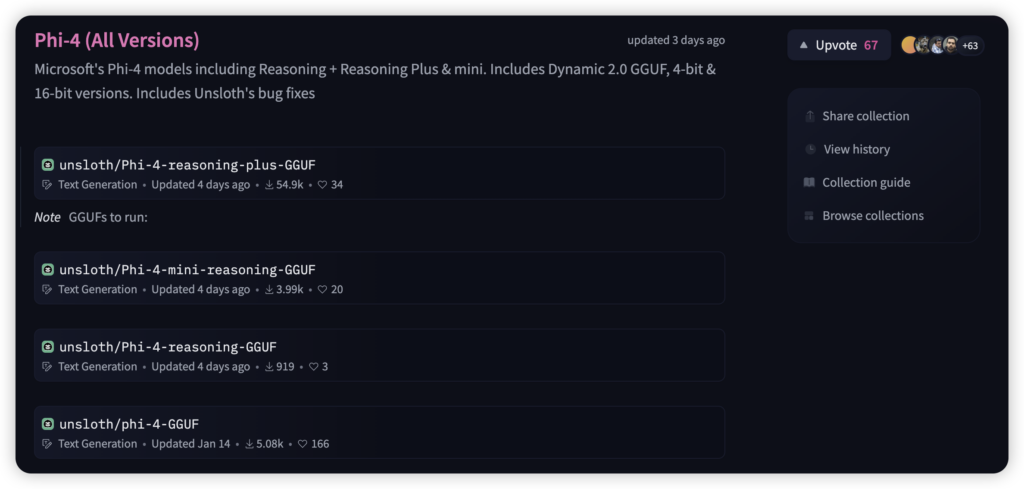Viewport: 1024px width, 489px height.
Task: Click the '54.9k' download count
Action: click(289, 185)
